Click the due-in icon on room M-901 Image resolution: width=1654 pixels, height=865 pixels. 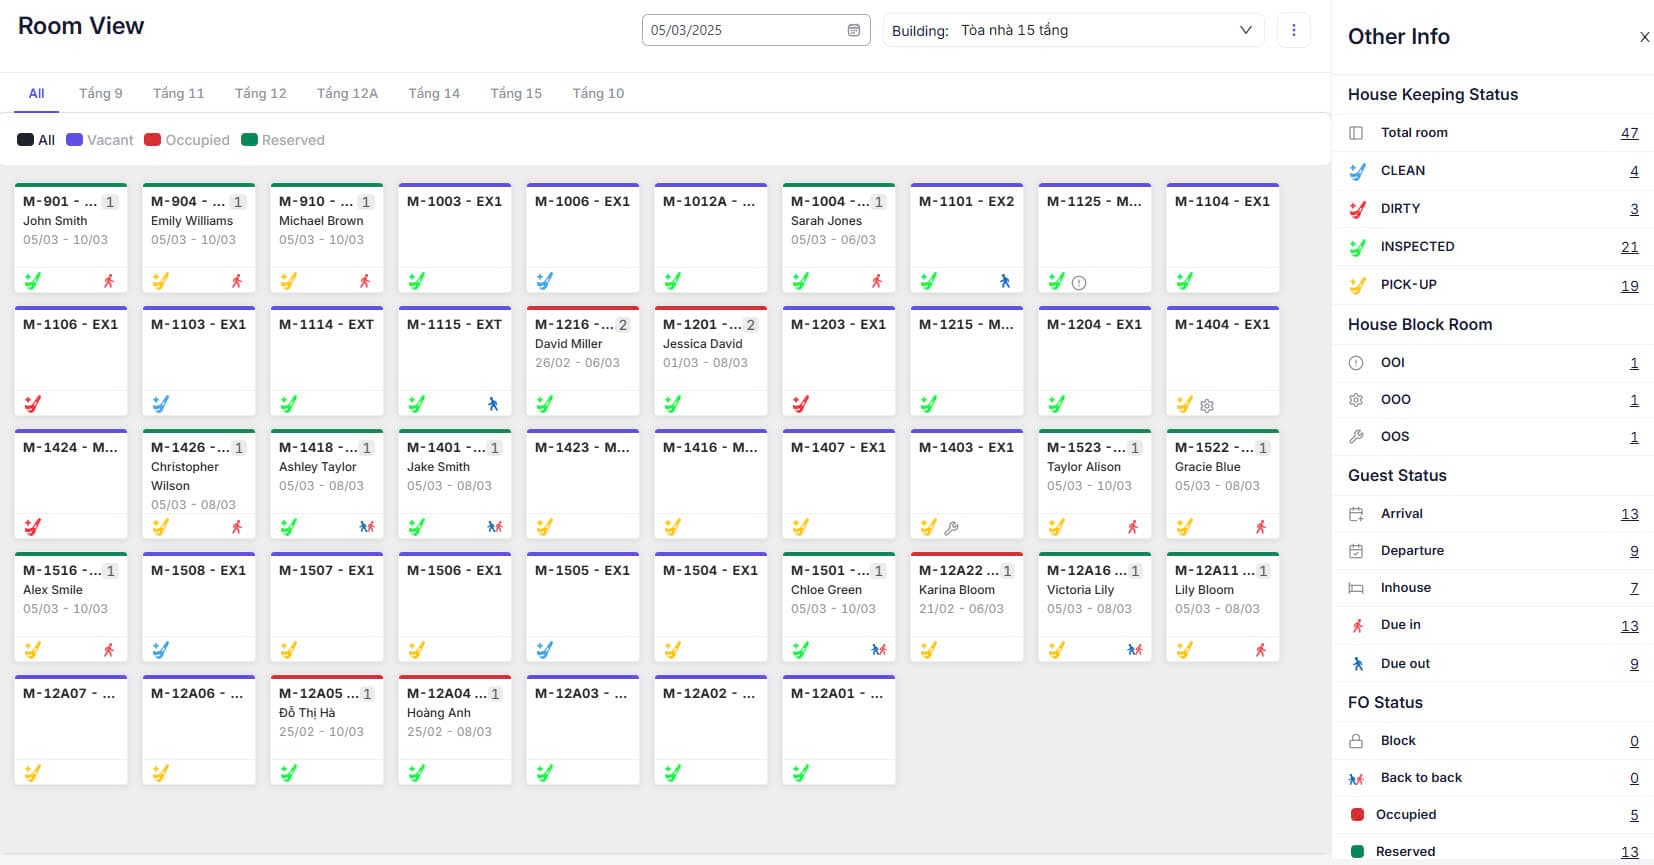(x=109, y=281)
